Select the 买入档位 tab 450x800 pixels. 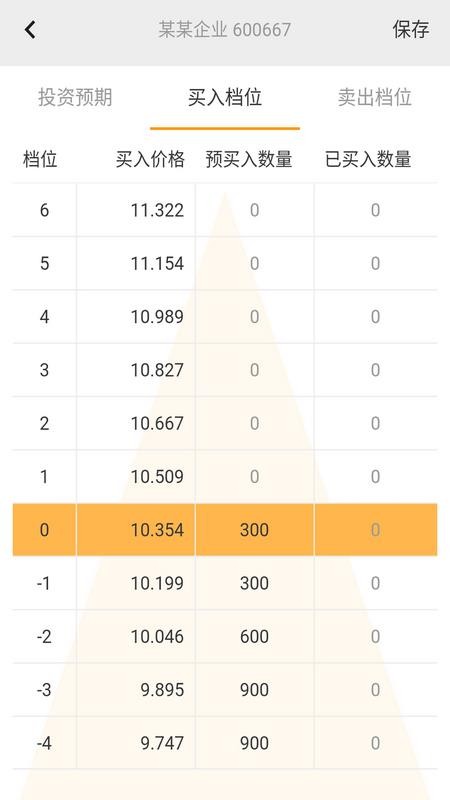(224, 97)
